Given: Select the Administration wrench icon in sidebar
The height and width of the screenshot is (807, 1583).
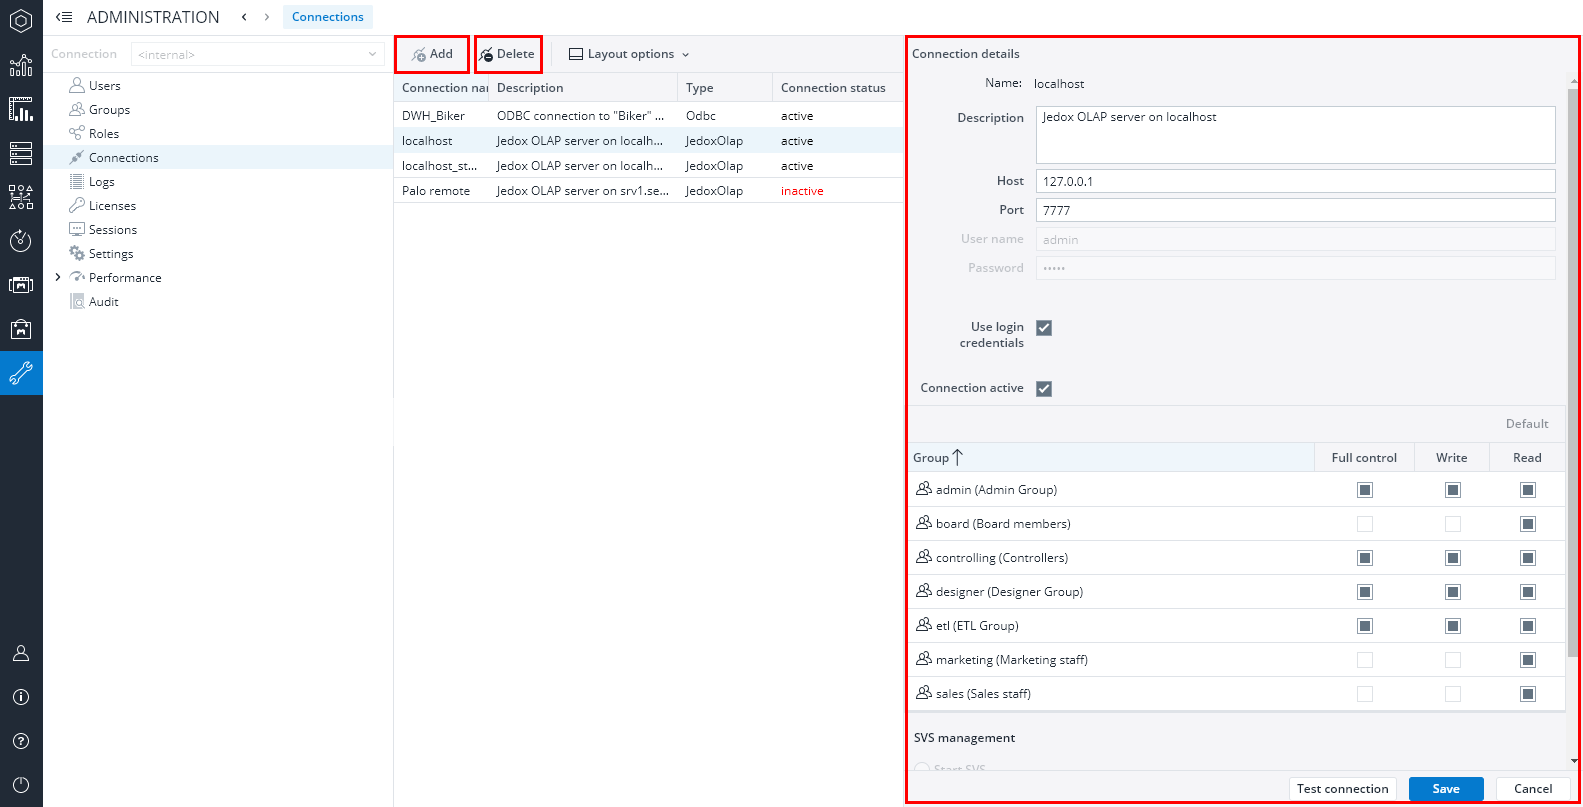Looking at the screenshot, I should [21, 373].
